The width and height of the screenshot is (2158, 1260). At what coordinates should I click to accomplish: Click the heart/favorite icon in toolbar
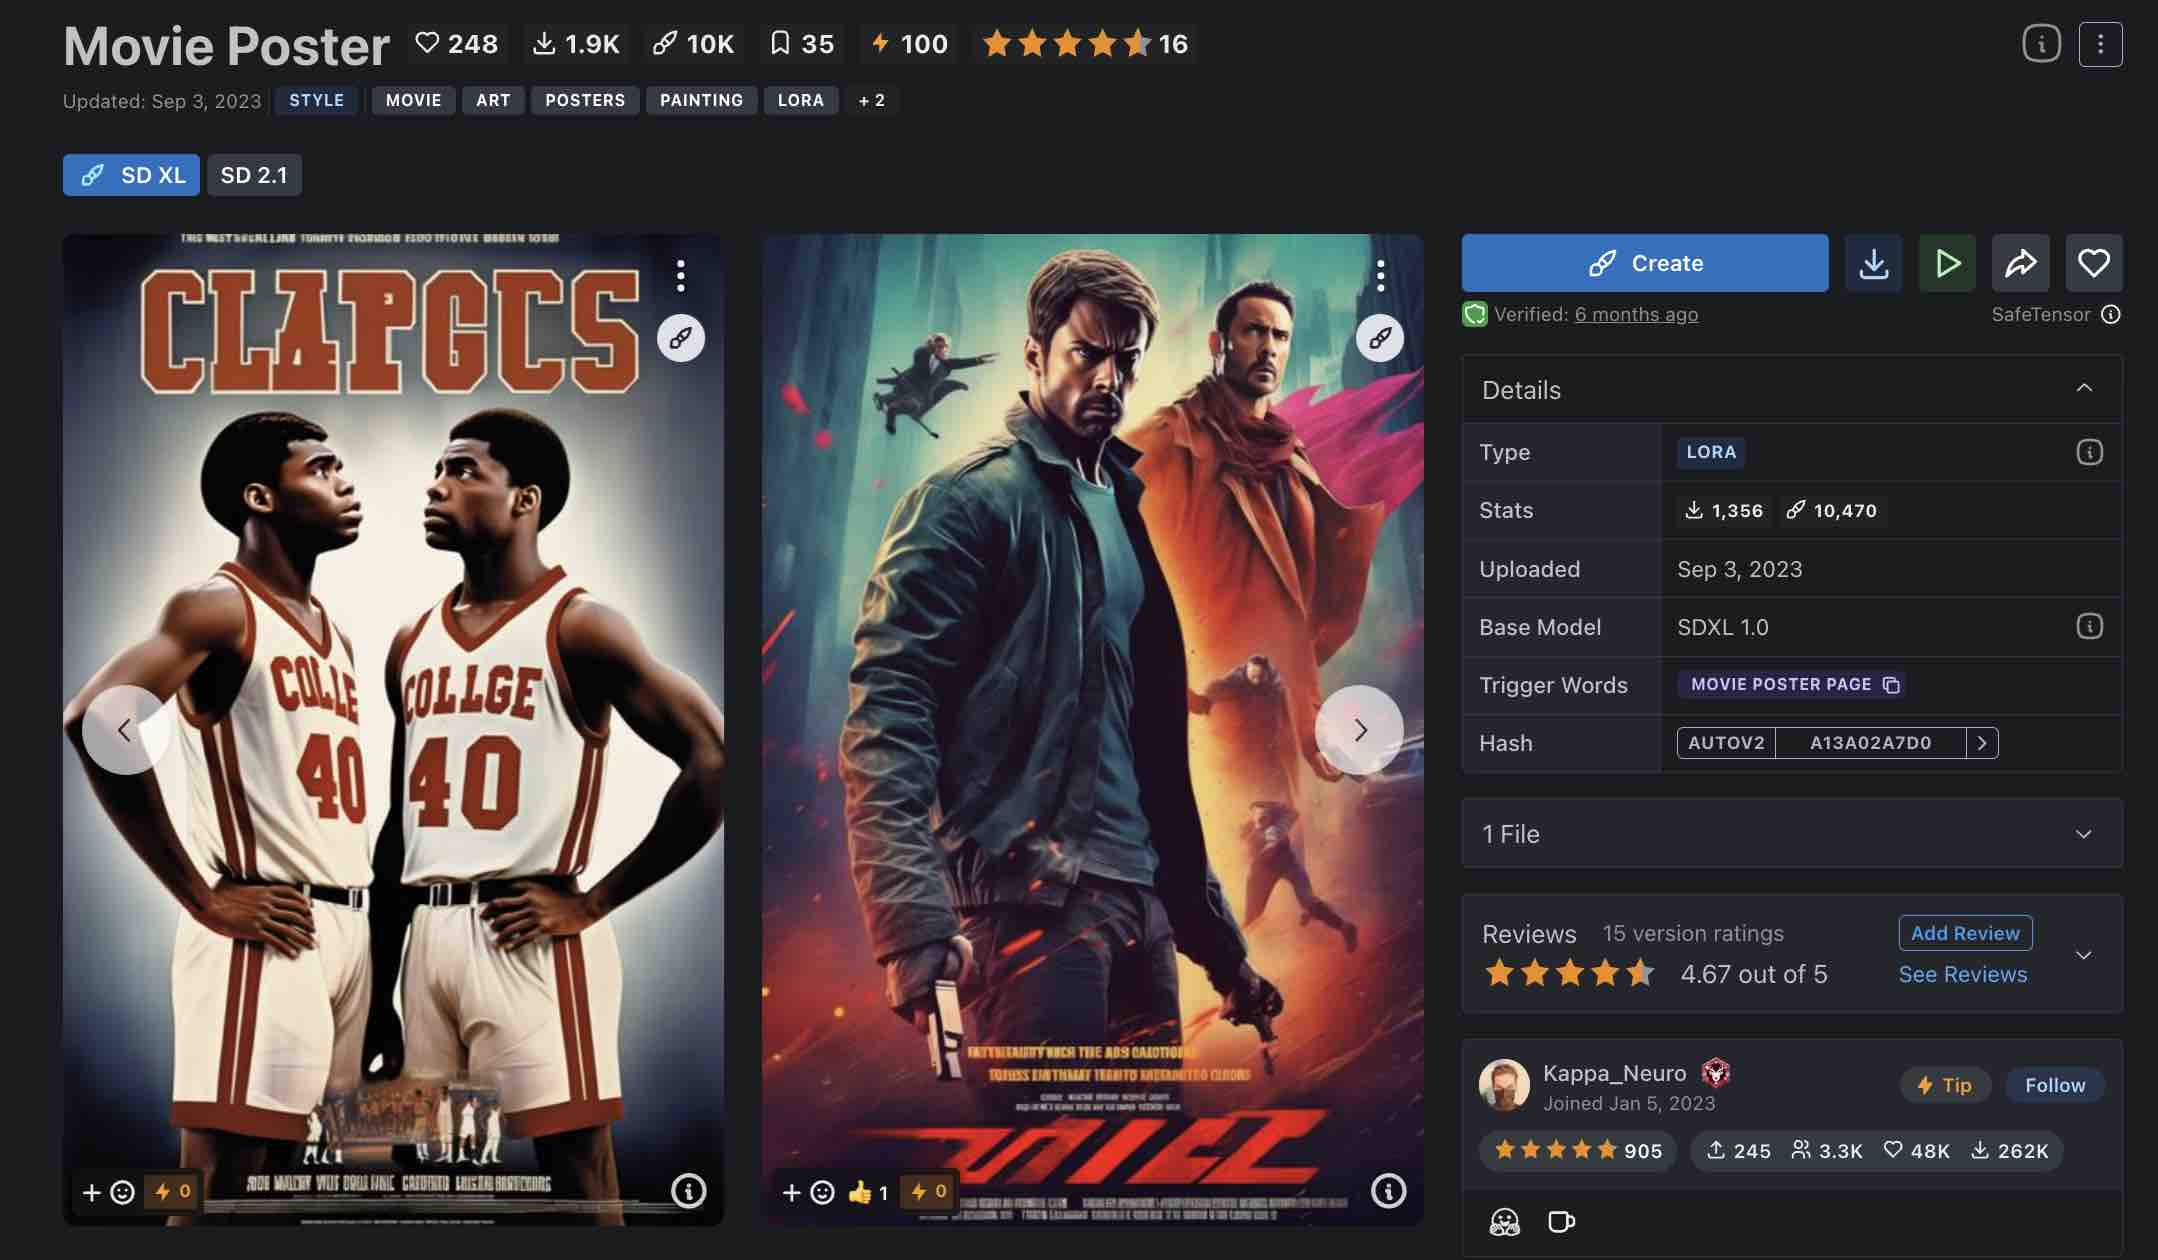pyautogui.click(x=2092, y=262)
